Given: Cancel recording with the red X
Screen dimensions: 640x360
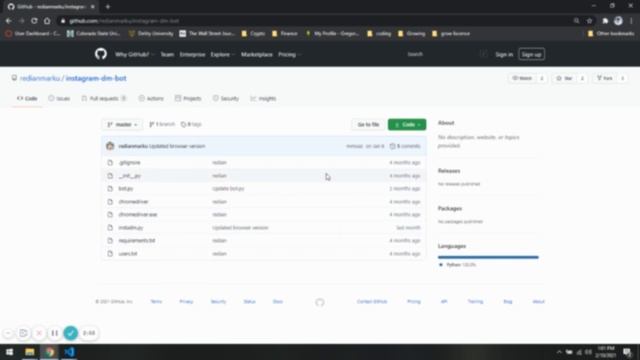Looking at the screenshot, I should [39, 333].
